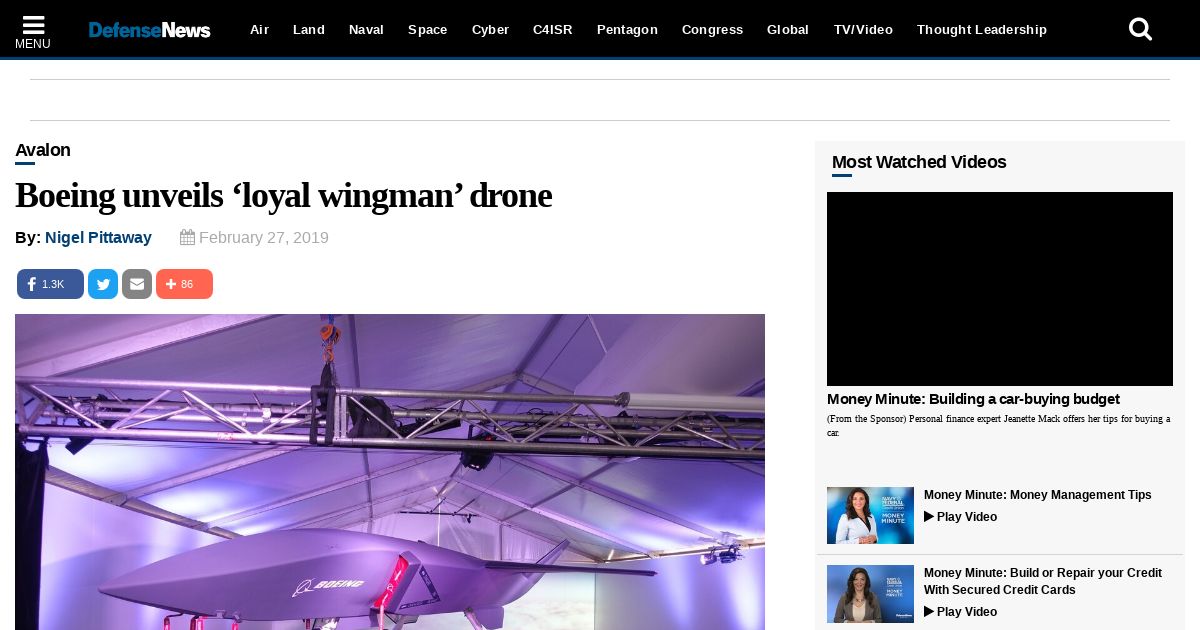Click 'Build or Repair your Credit' title
This screenshot has height=630, width=1200.
click(1043, 581)
